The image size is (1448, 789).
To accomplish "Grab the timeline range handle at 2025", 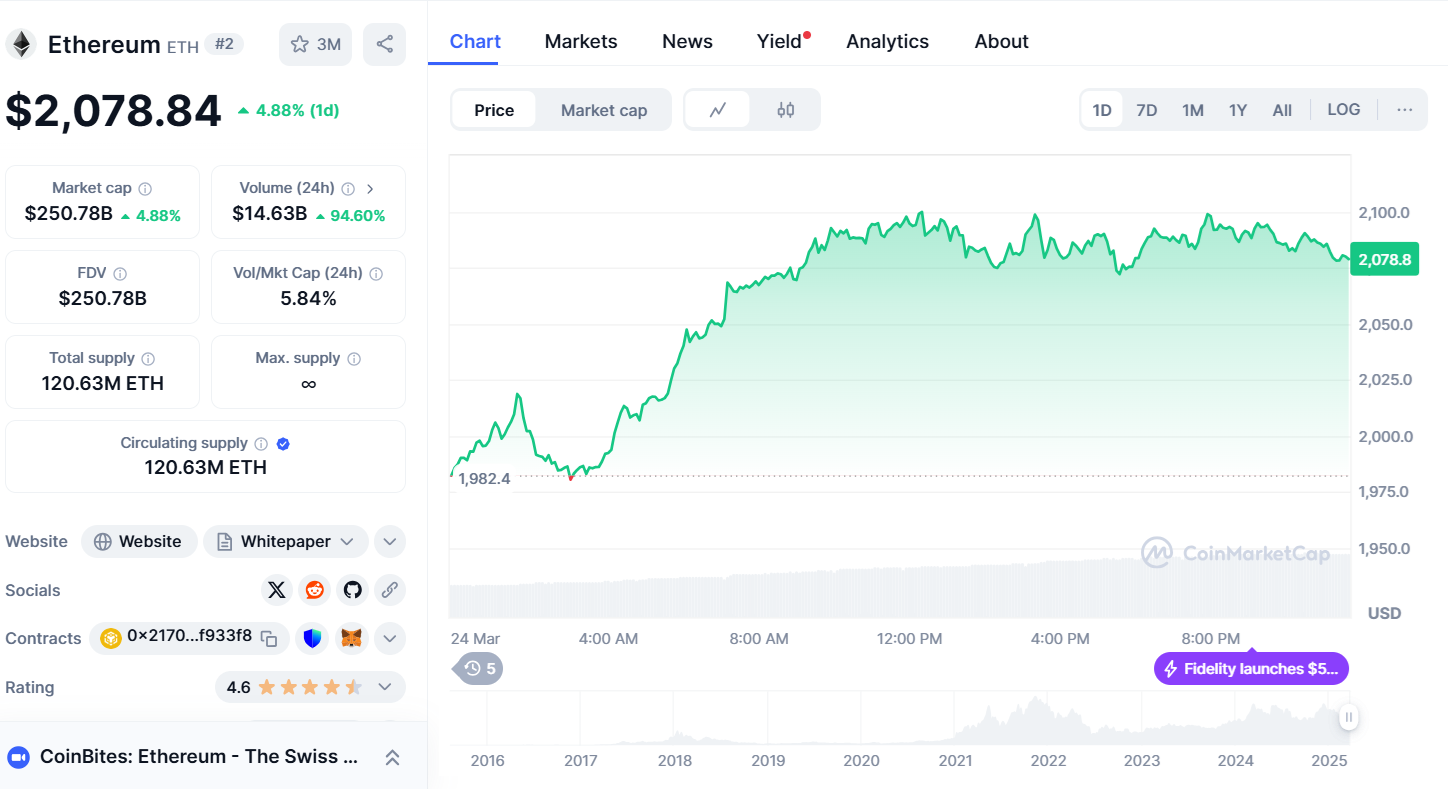I will tap(1349, 716).
